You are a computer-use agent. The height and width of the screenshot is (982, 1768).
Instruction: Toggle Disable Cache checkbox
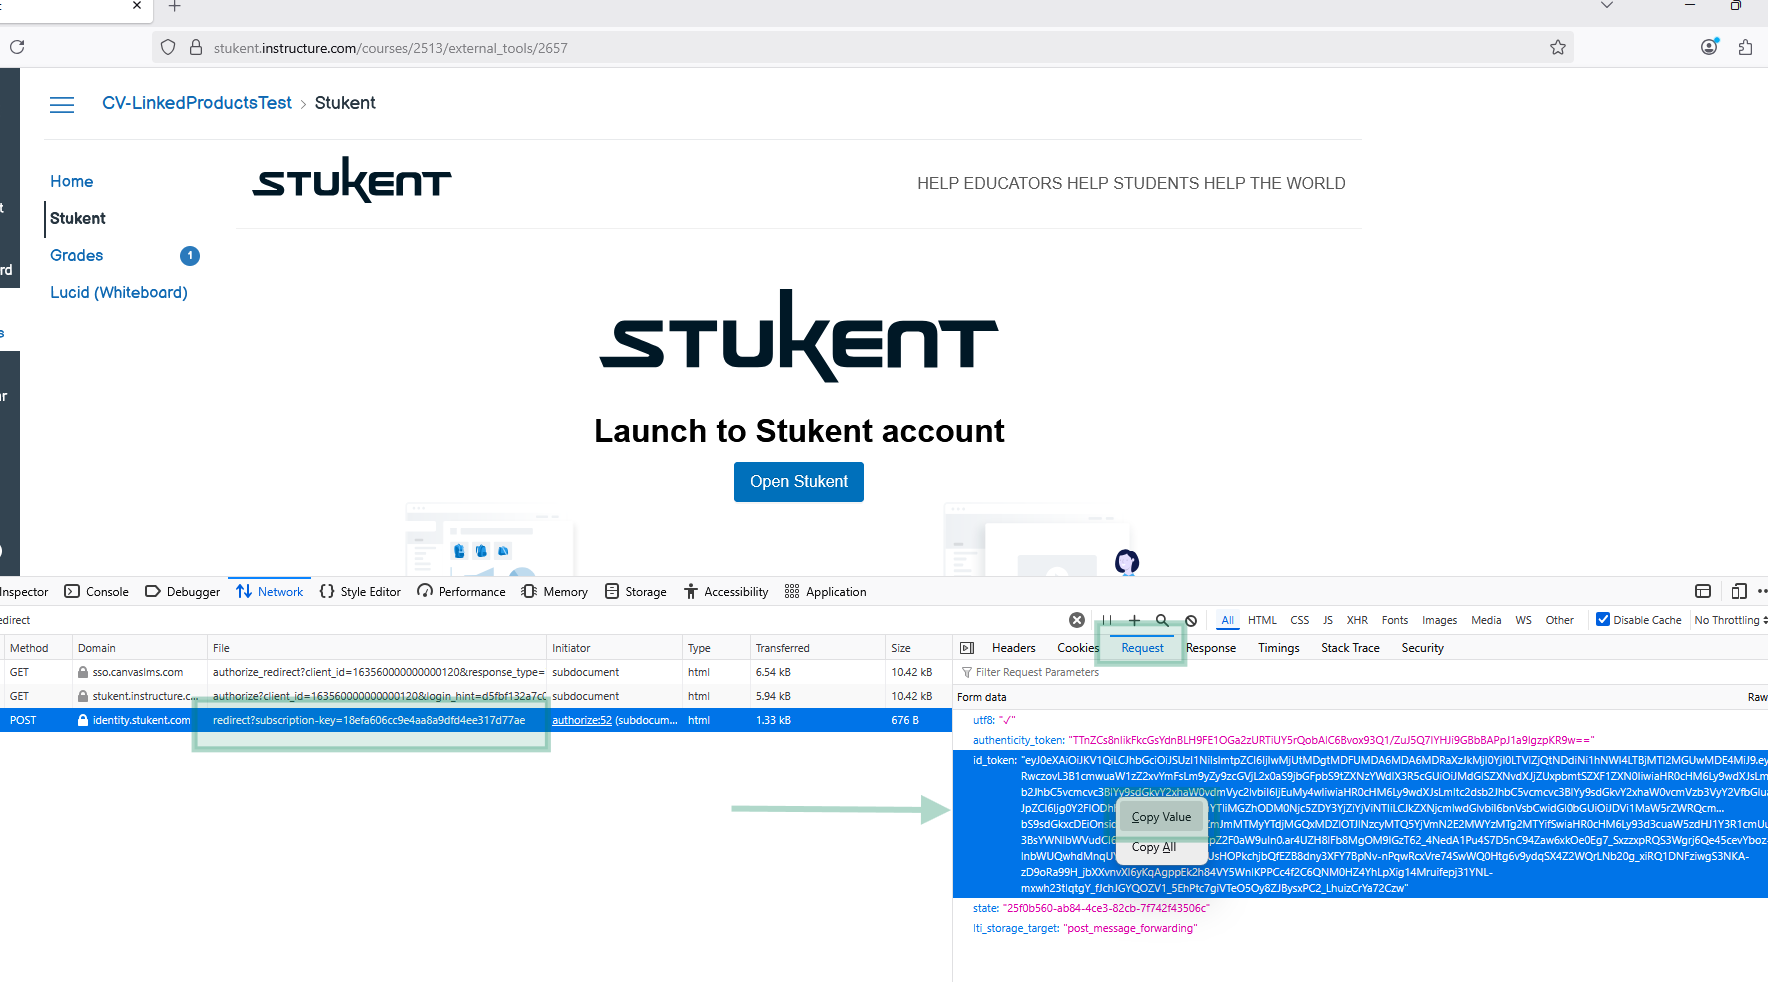(1603, 620)
